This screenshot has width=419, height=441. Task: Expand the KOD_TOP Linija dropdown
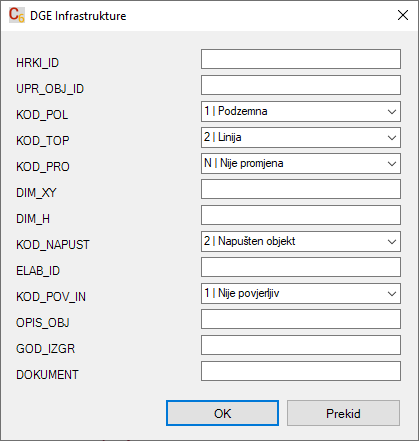[x=392, y=138]
